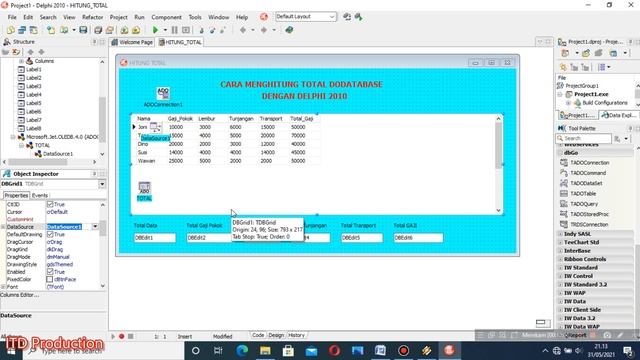The height and width of the screenshot is (360, 640).
Task: Open the Default Layout dropdown
Action: click(x=332, y=17)
